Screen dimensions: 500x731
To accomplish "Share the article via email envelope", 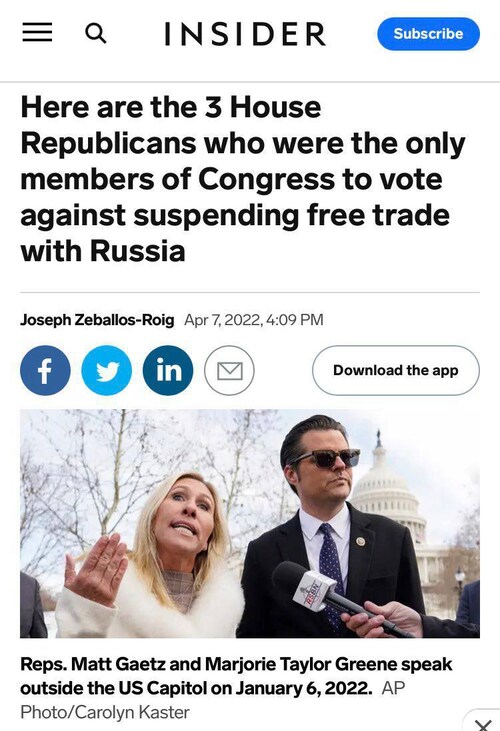I will pyautogui.click(x=229, y=371).
